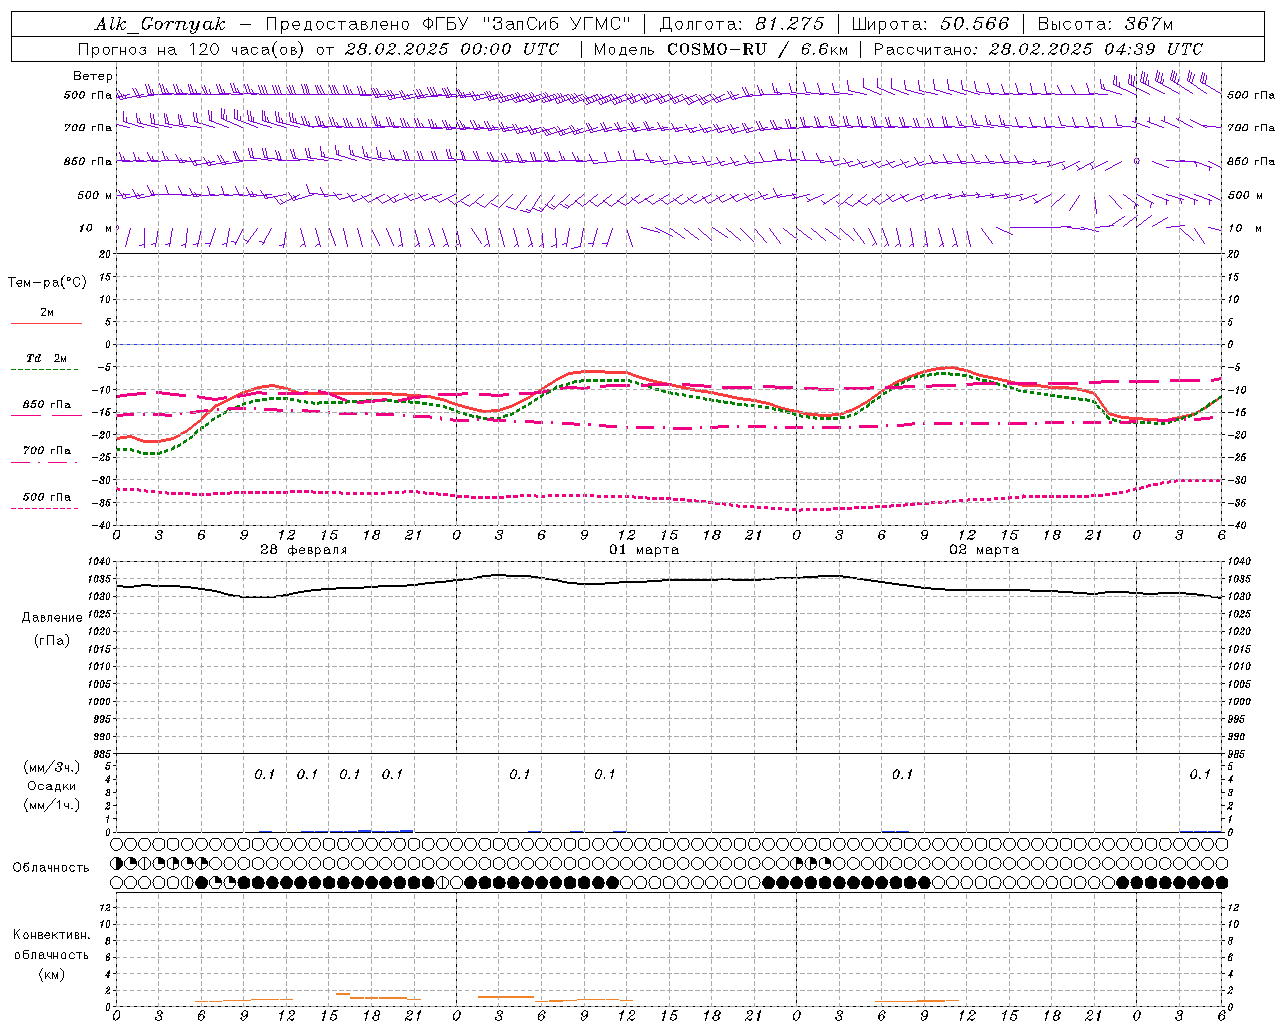
Task: Click the '28 февраля' date label
Action: click(x=304, y=550)
